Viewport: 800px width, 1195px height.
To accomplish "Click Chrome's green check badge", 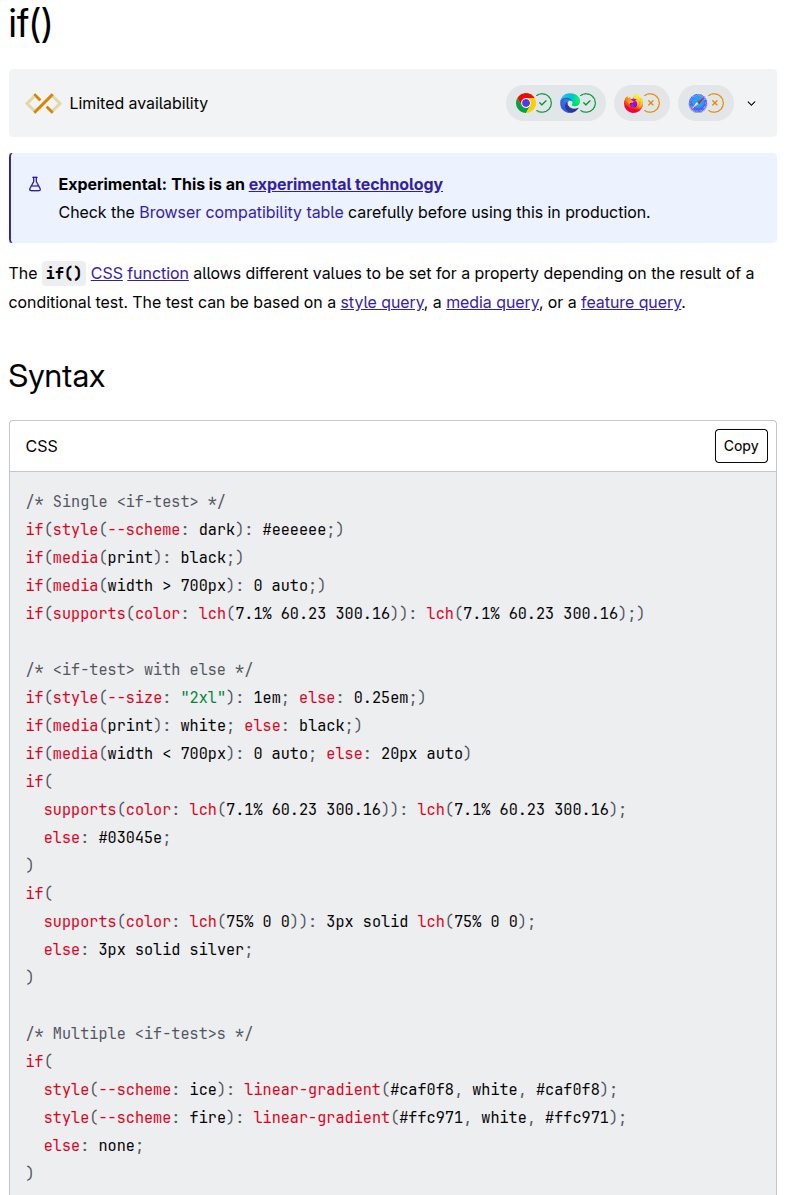I will click(543, 103).
